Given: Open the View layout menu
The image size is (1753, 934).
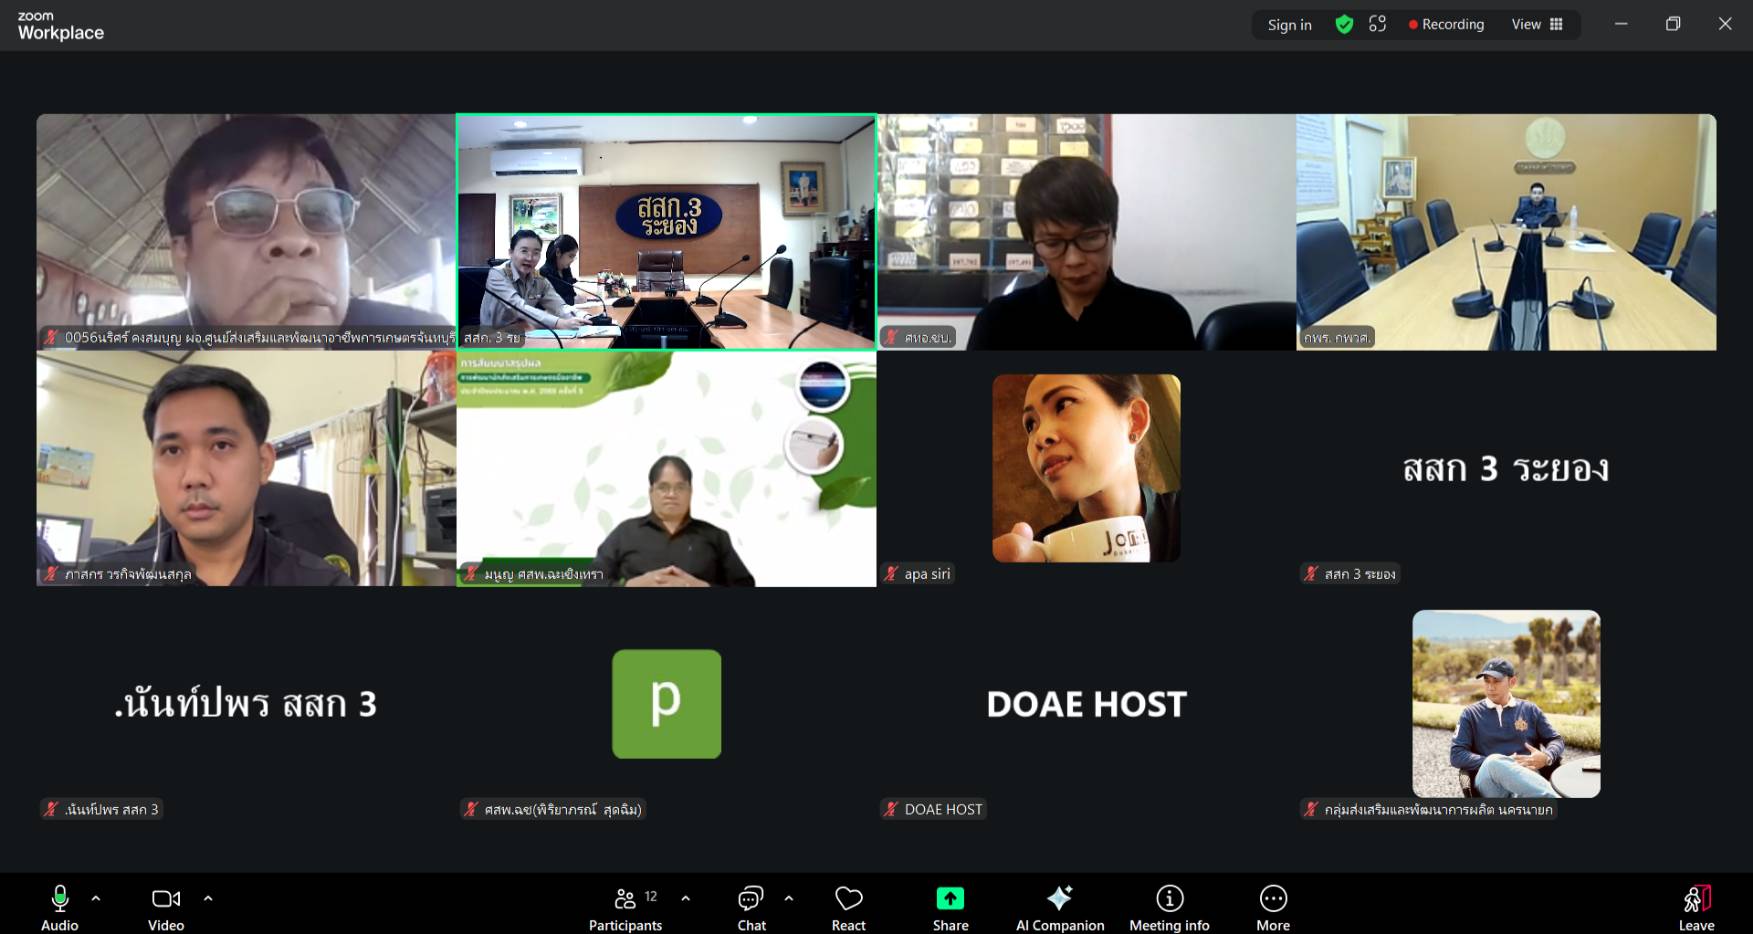Looking at the screenshot, I should (x=1537, y=25).
